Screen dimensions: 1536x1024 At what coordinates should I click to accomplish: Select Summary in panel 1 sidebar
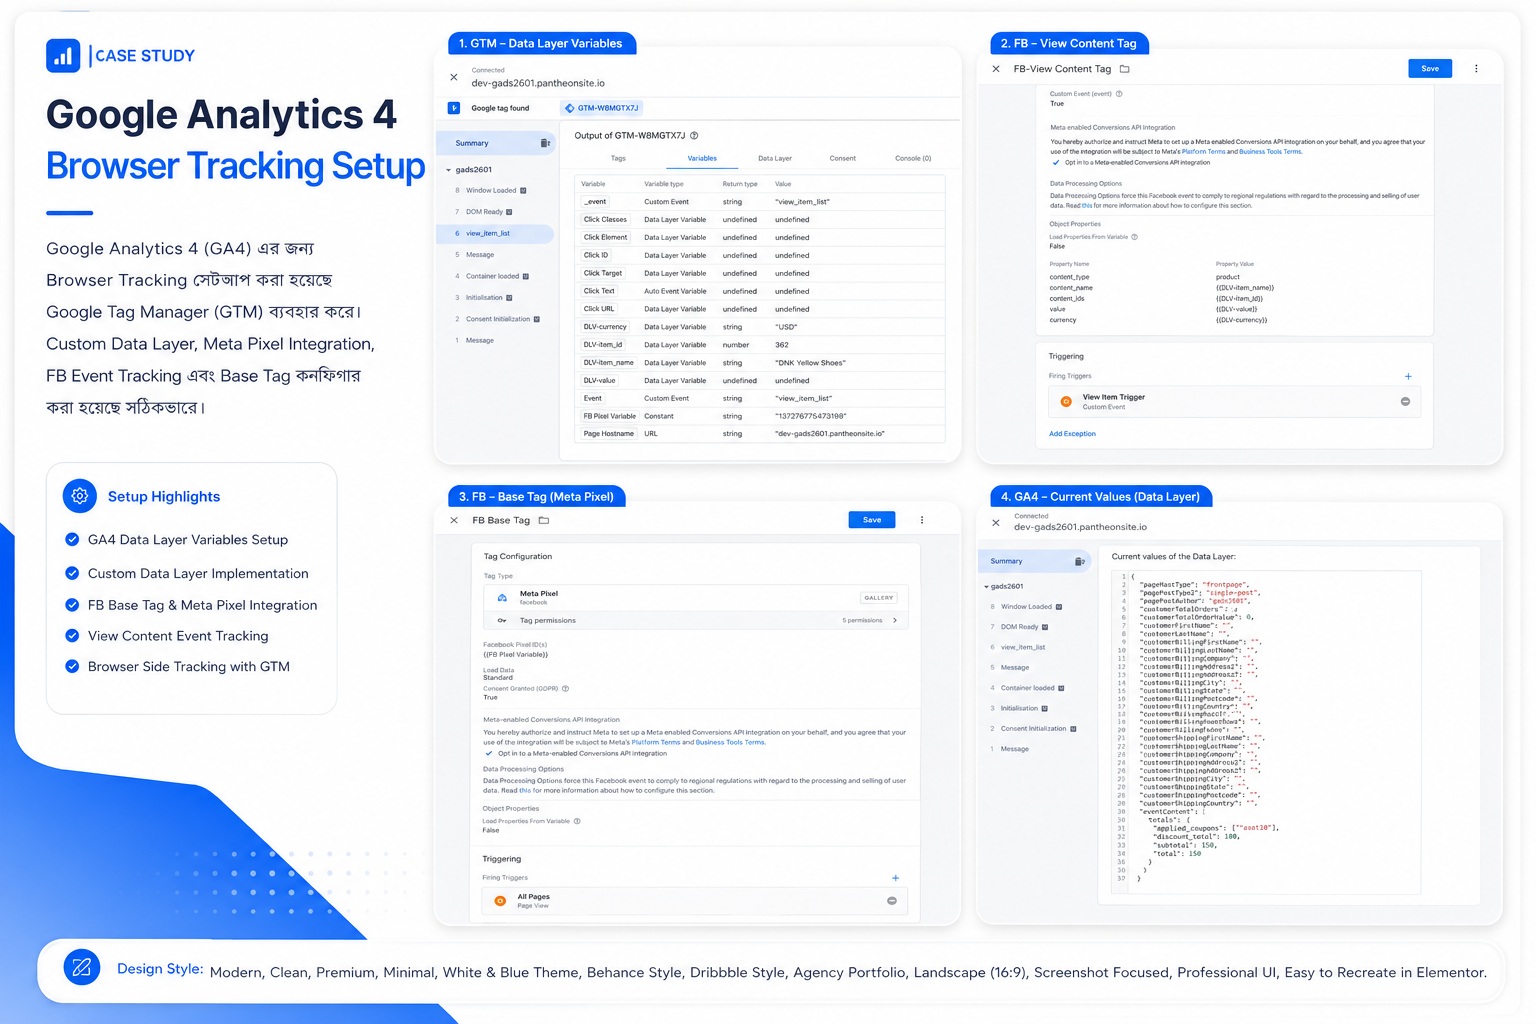click(x=495, y=143)
